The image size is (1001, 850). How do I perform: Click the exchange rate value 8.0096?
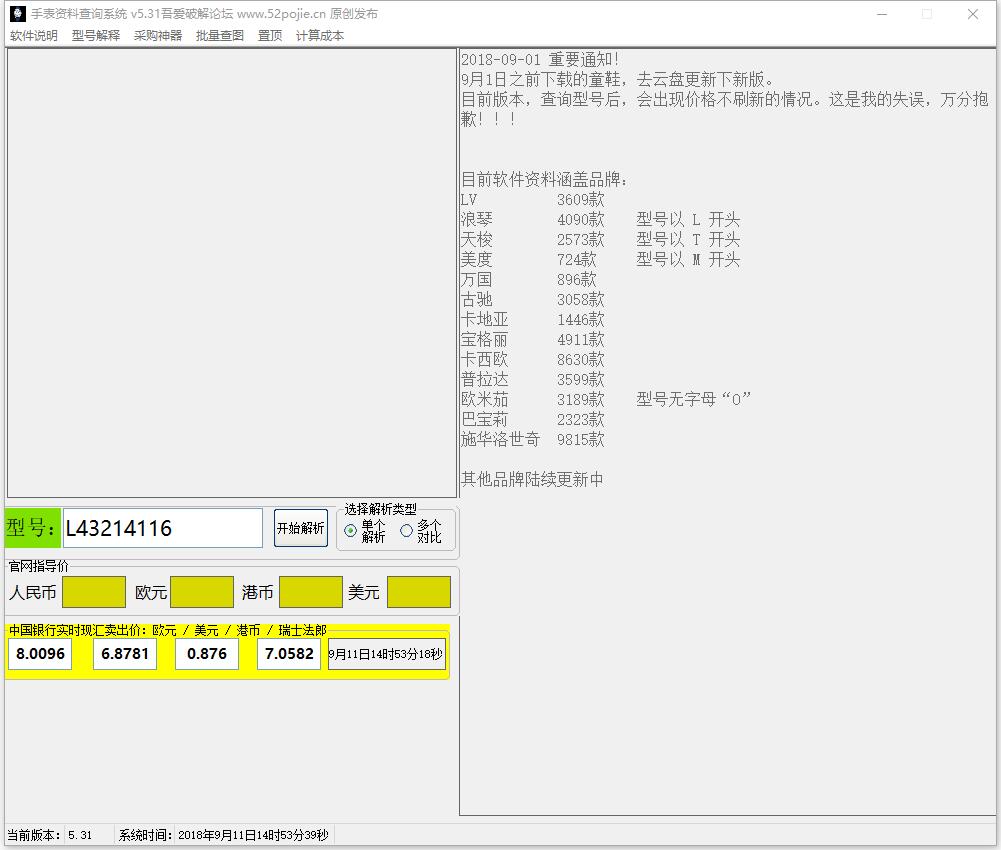coord(40,654)
